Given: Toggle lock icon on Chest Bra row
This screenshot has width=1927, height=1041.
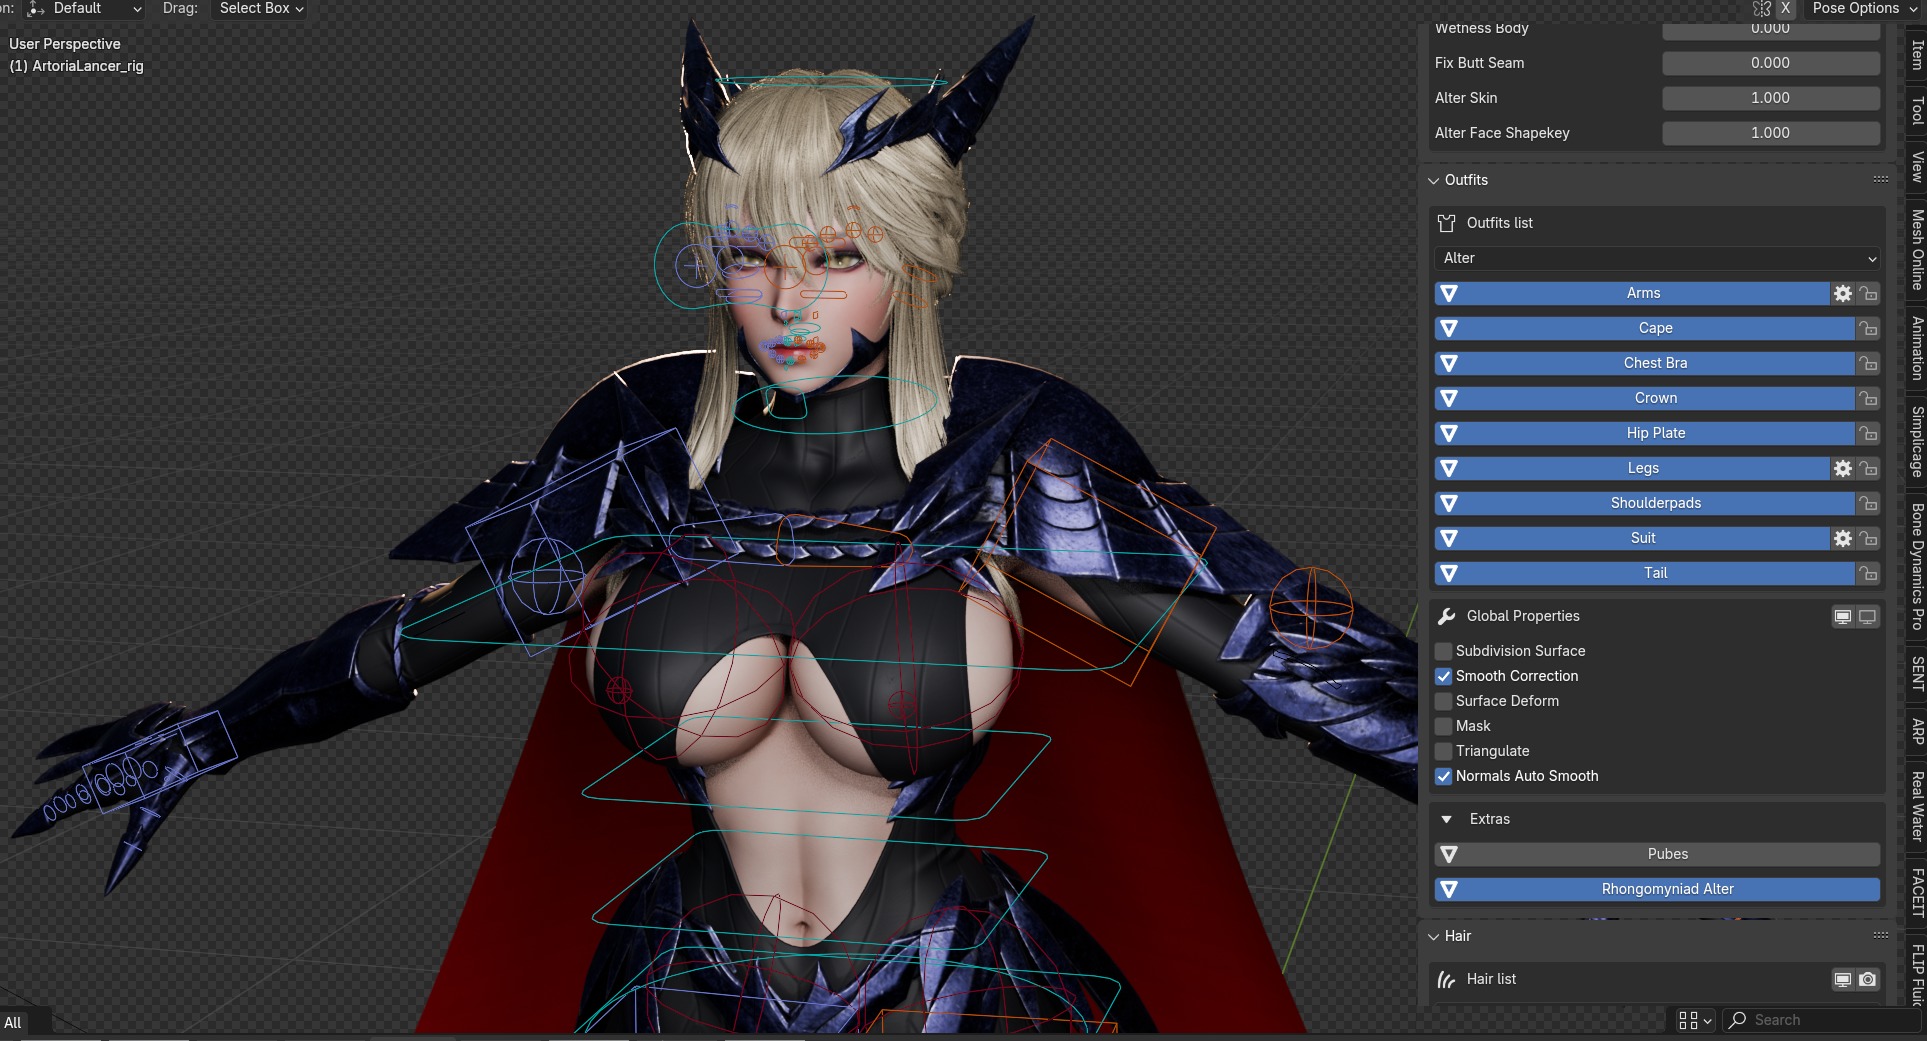Looking at the screenshot, I should click(1868, 363).
